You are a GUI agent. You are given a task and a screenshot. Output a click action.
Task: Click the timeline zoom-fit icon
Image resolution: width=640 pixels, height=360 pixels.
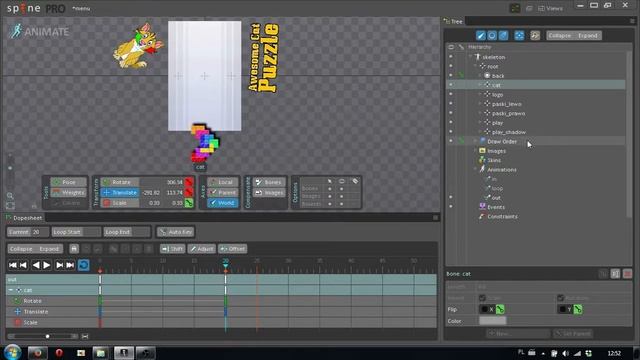[85, 336]
